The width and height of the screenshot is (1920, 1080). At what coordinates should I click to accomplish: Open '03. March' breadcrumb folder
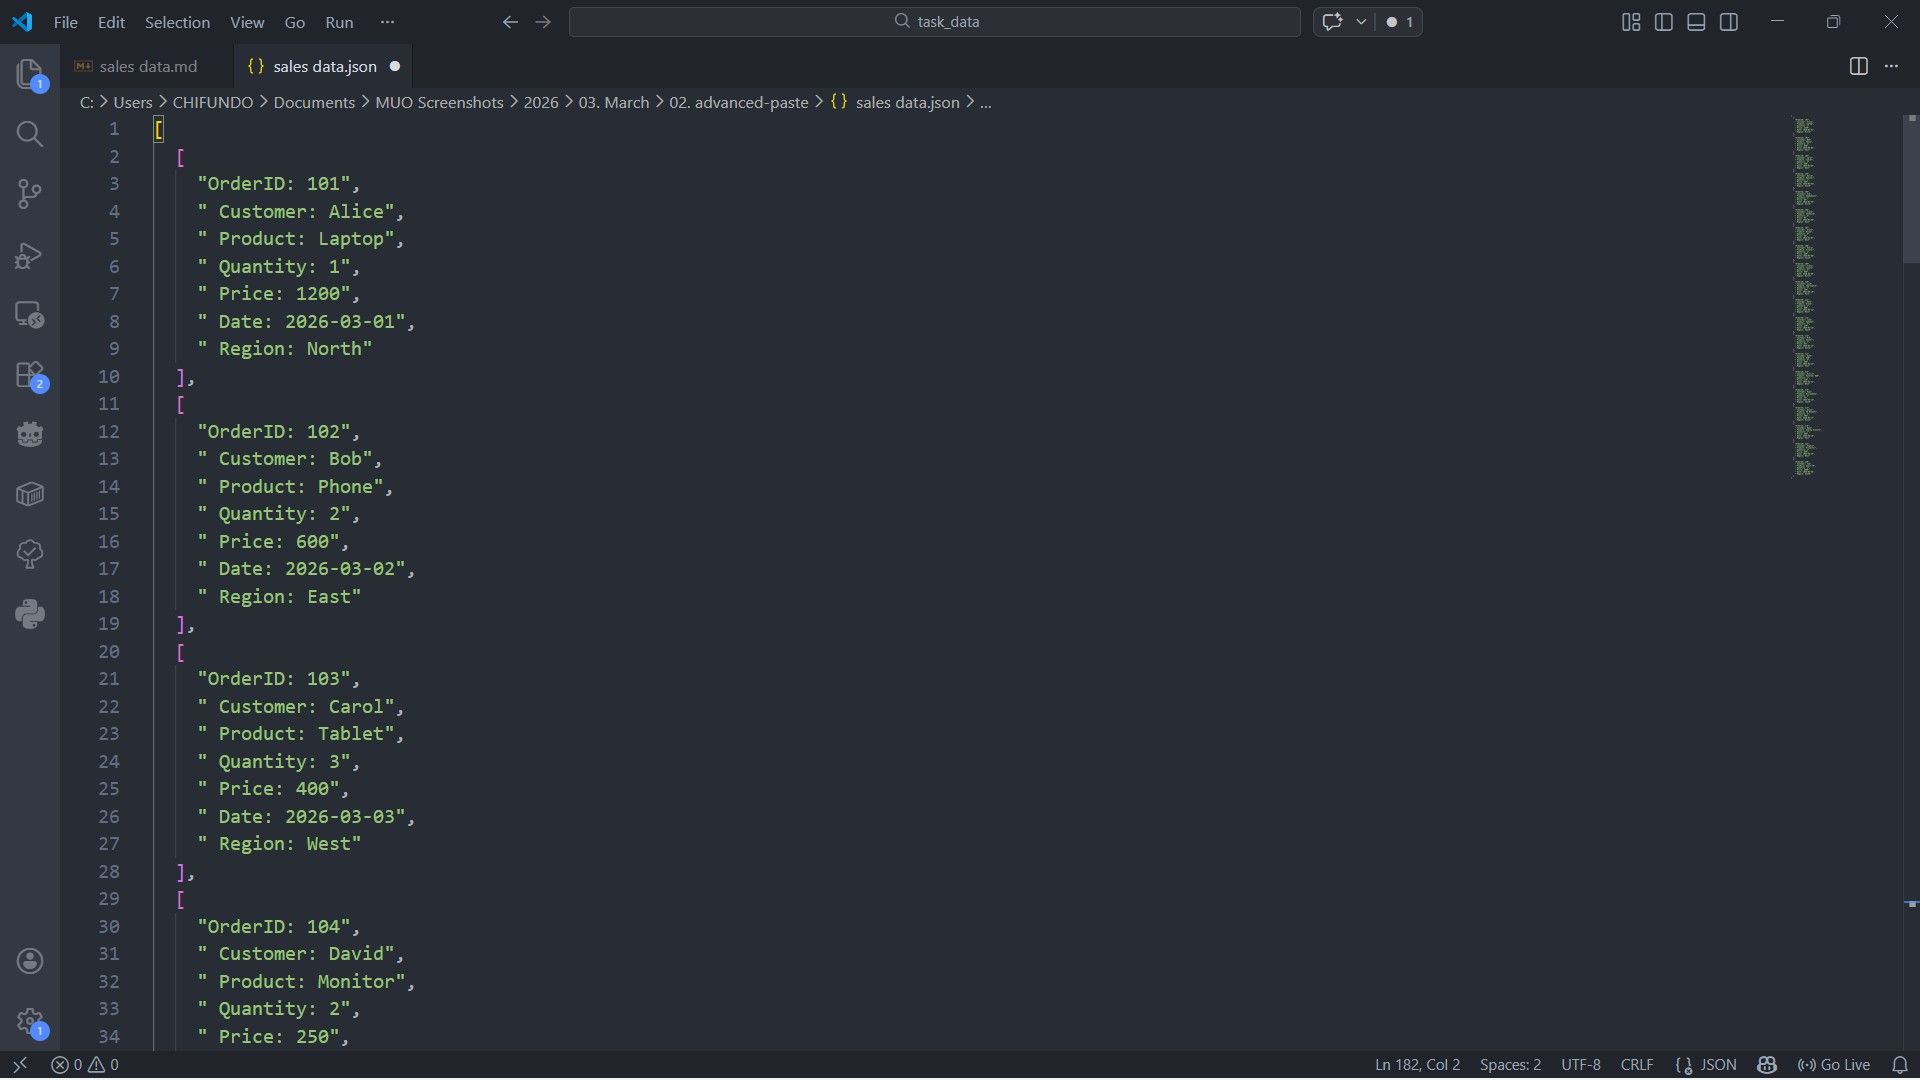614,102
